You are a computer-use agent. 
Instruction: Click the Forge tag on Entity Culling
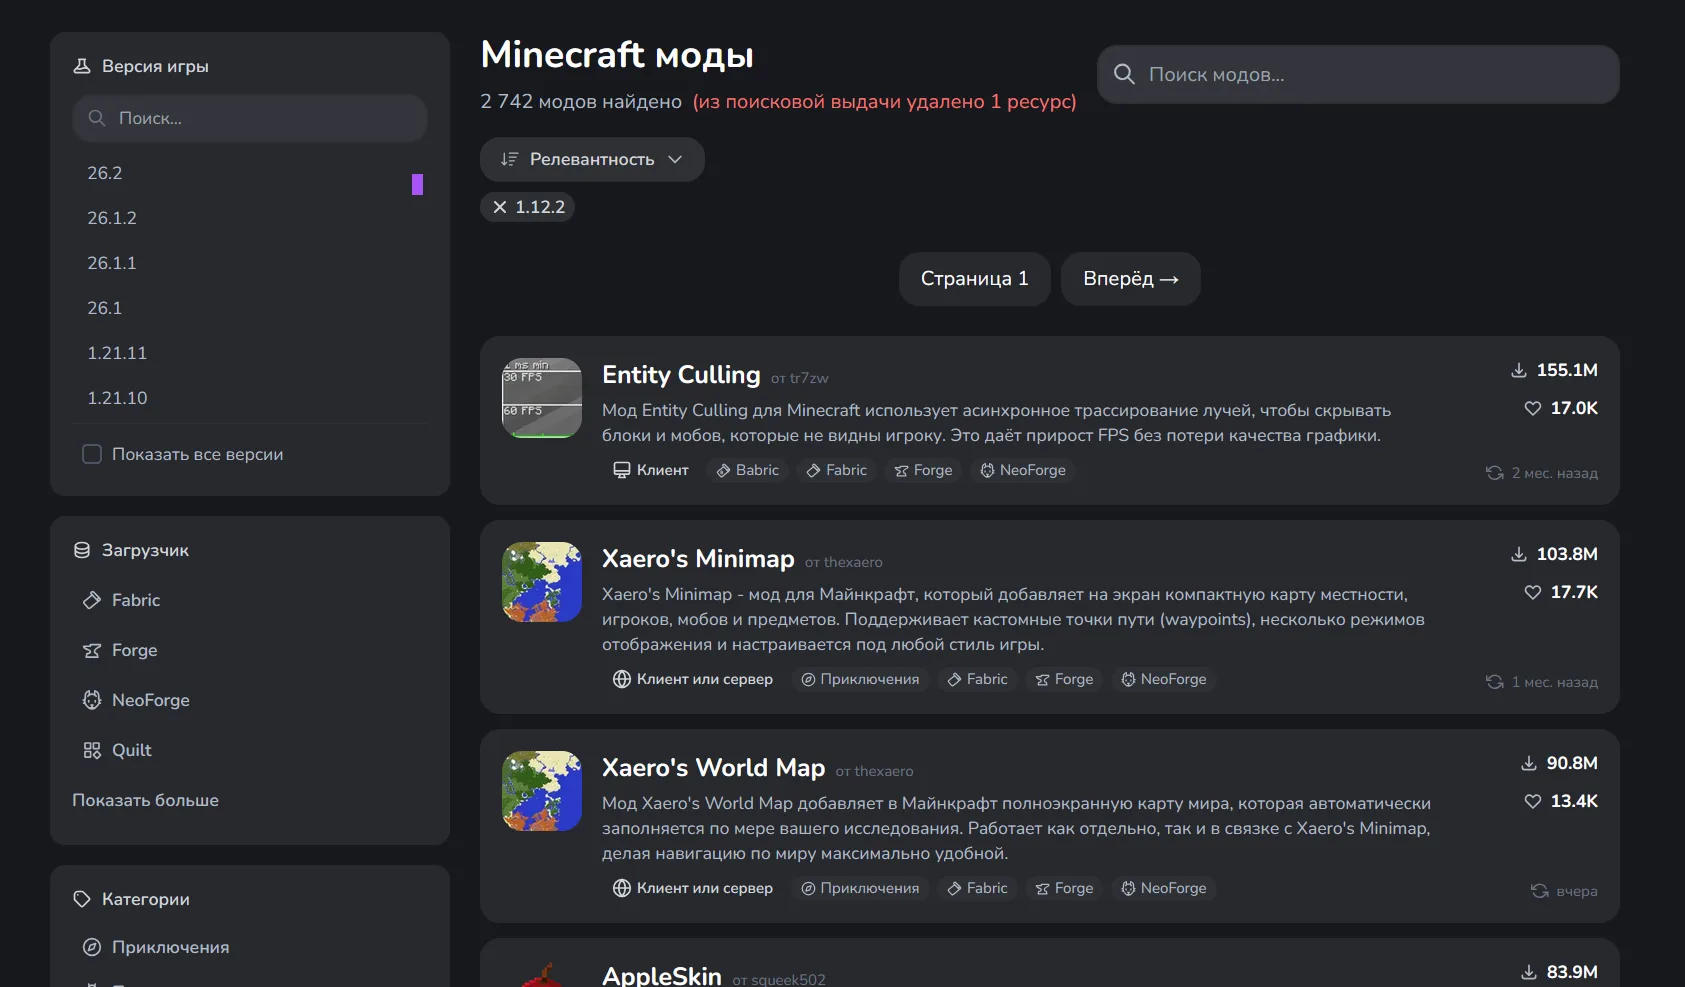click(x=923, y=470)
